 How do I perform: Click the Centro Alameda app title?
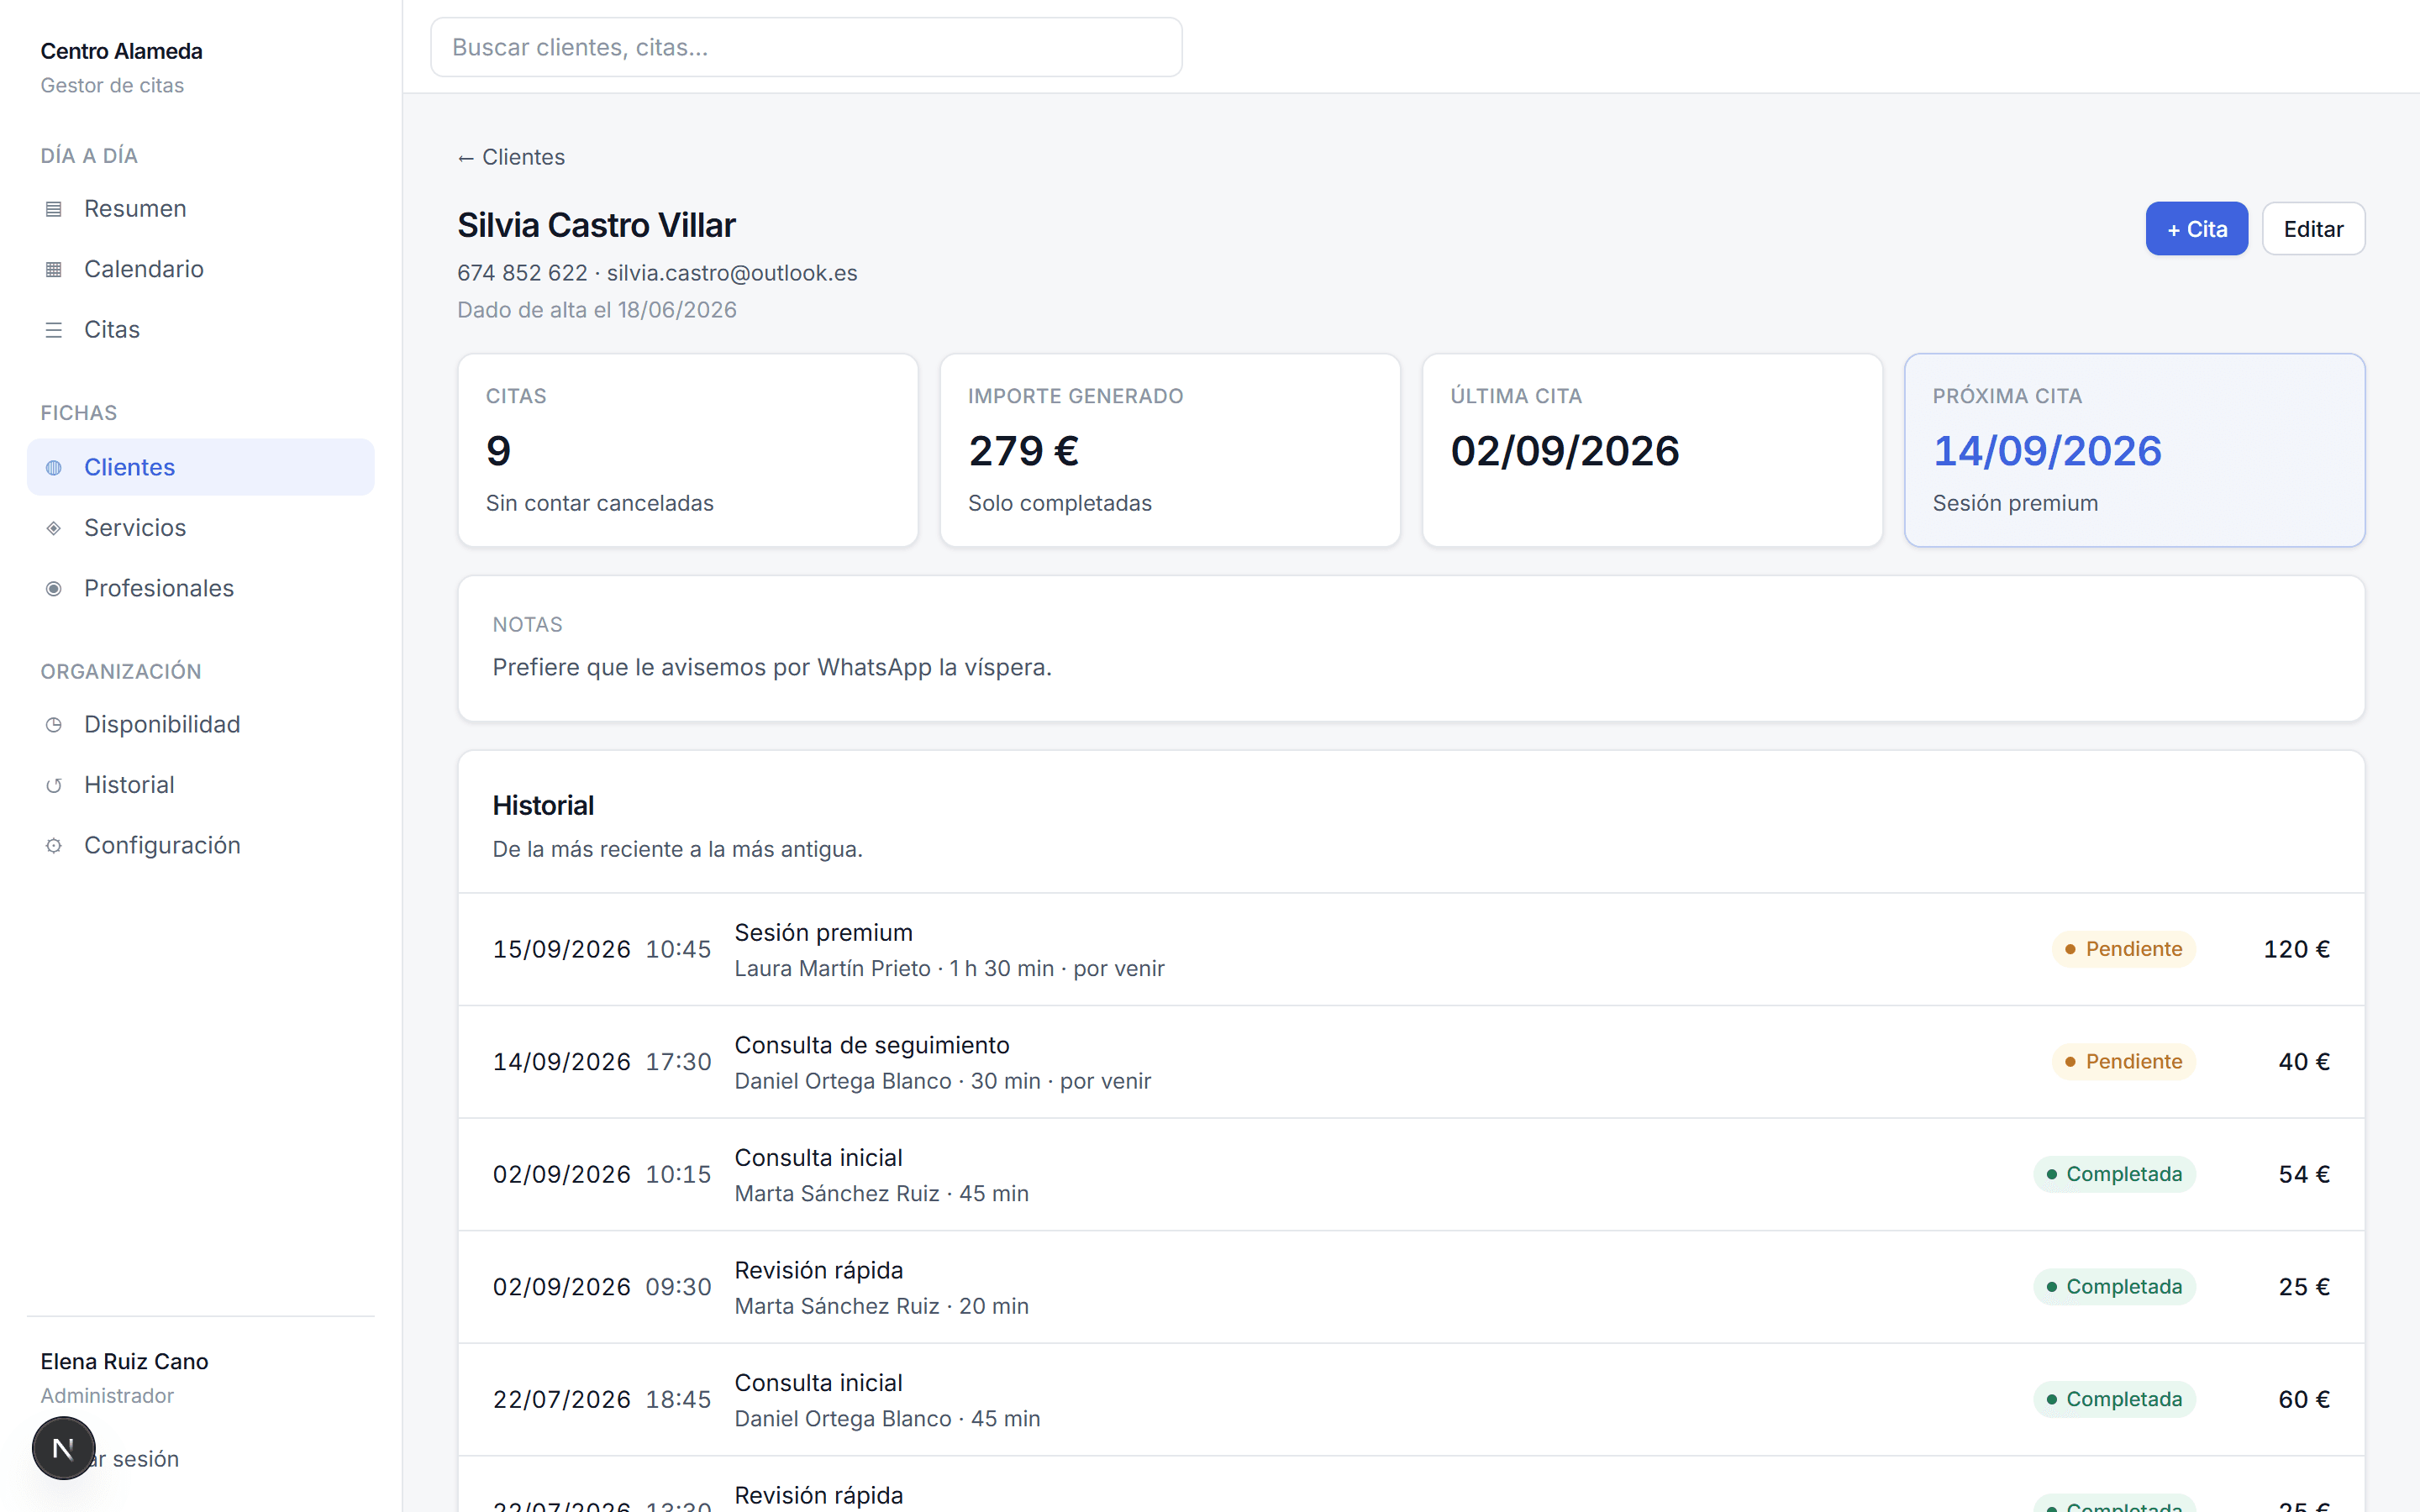pyautogui.click(x=121, y=51)
